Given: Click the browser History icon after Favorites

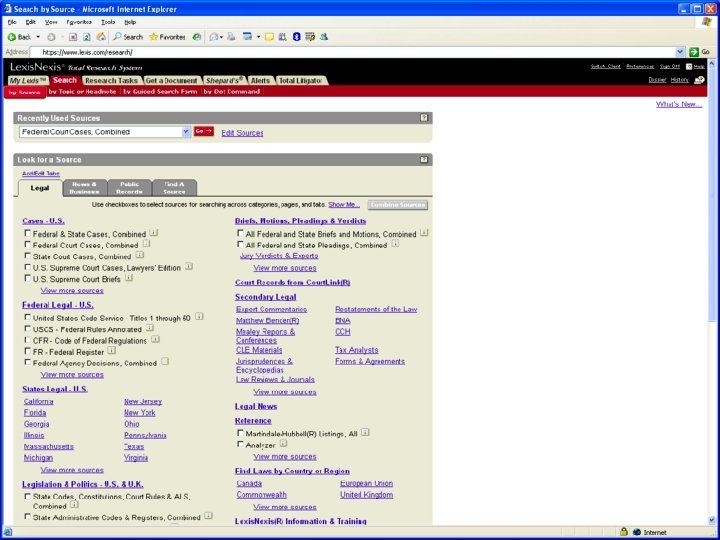Looking at the screenshot, I should click(x=197, y=37).
